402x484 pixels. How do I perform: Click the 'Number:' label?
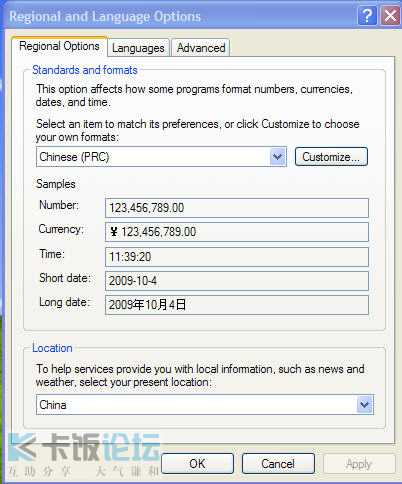click(x=59, y=205)
